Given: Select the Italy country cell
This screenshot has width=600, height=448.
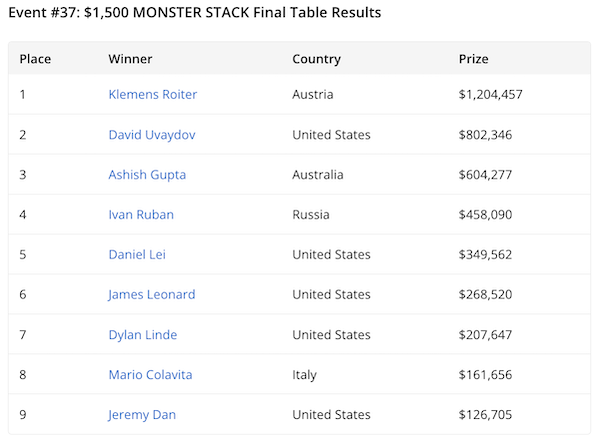Looking at the screenshot, I should (x=304, y=374).
